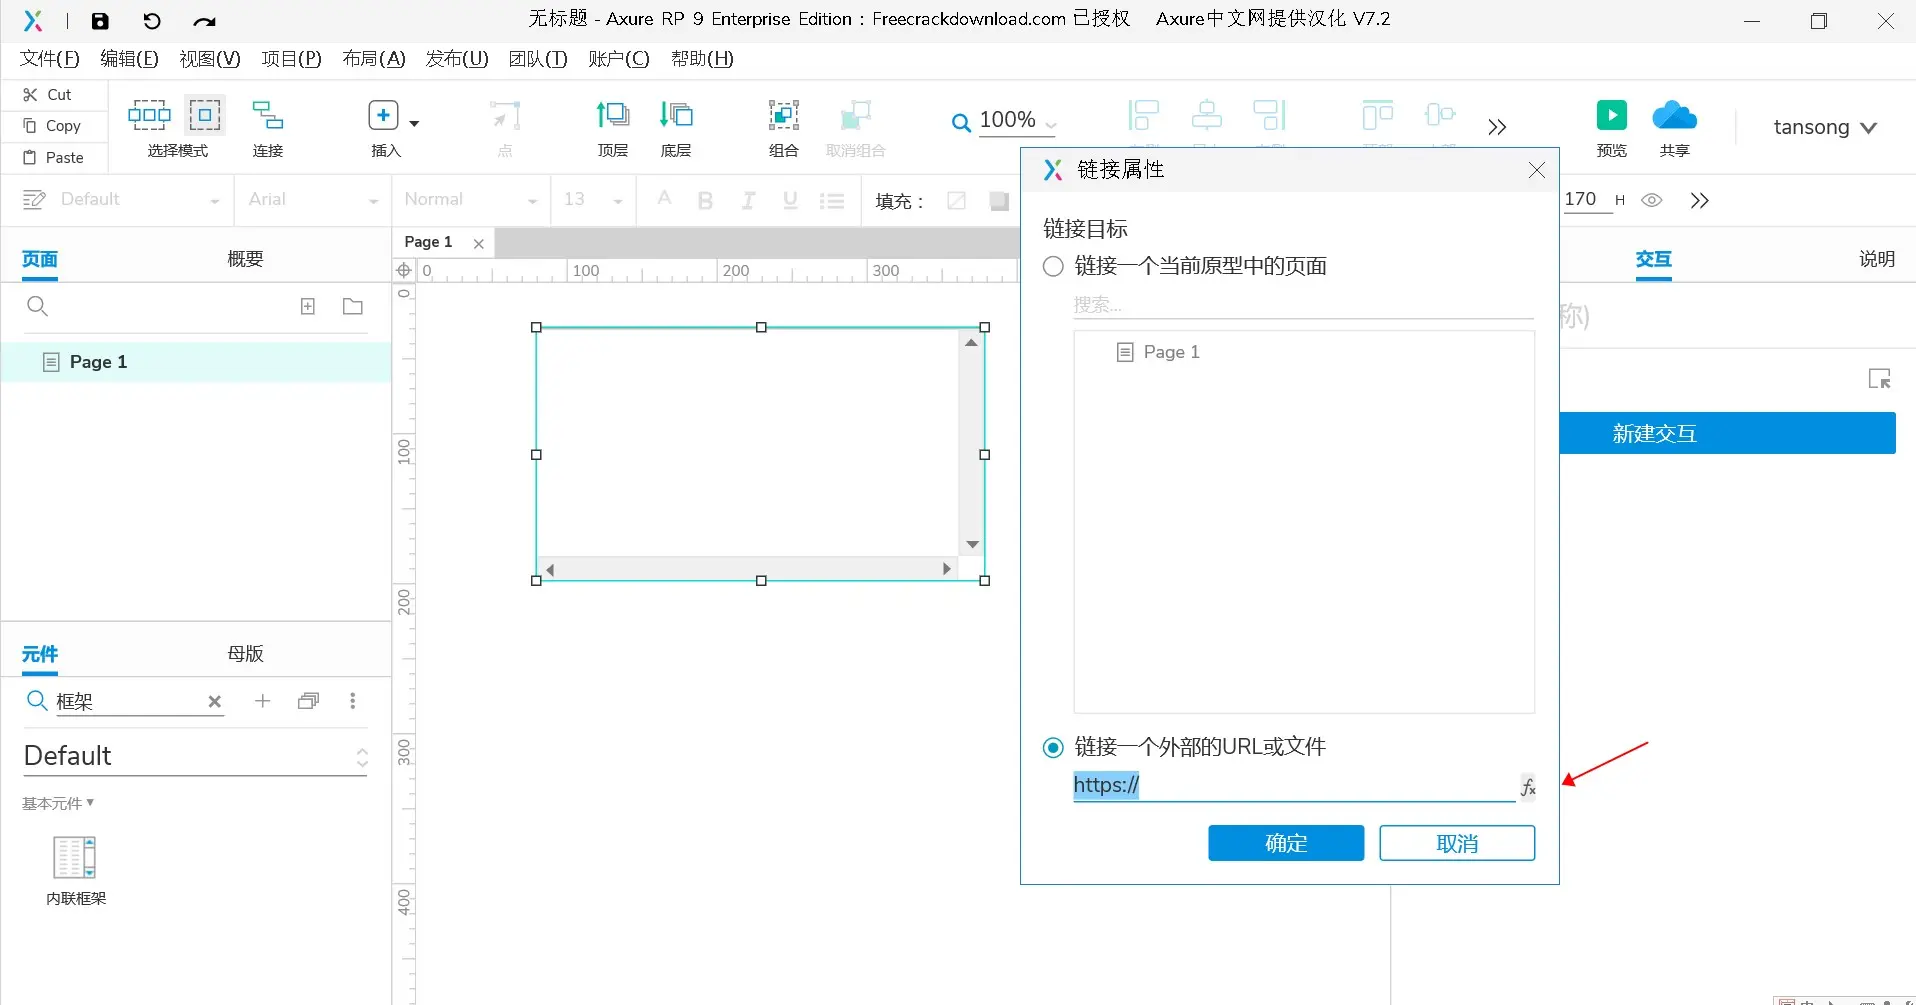This screenshot has width=1916, height=1005.
Task: Toggle bold text formatting
Action: tap(705, 200)
